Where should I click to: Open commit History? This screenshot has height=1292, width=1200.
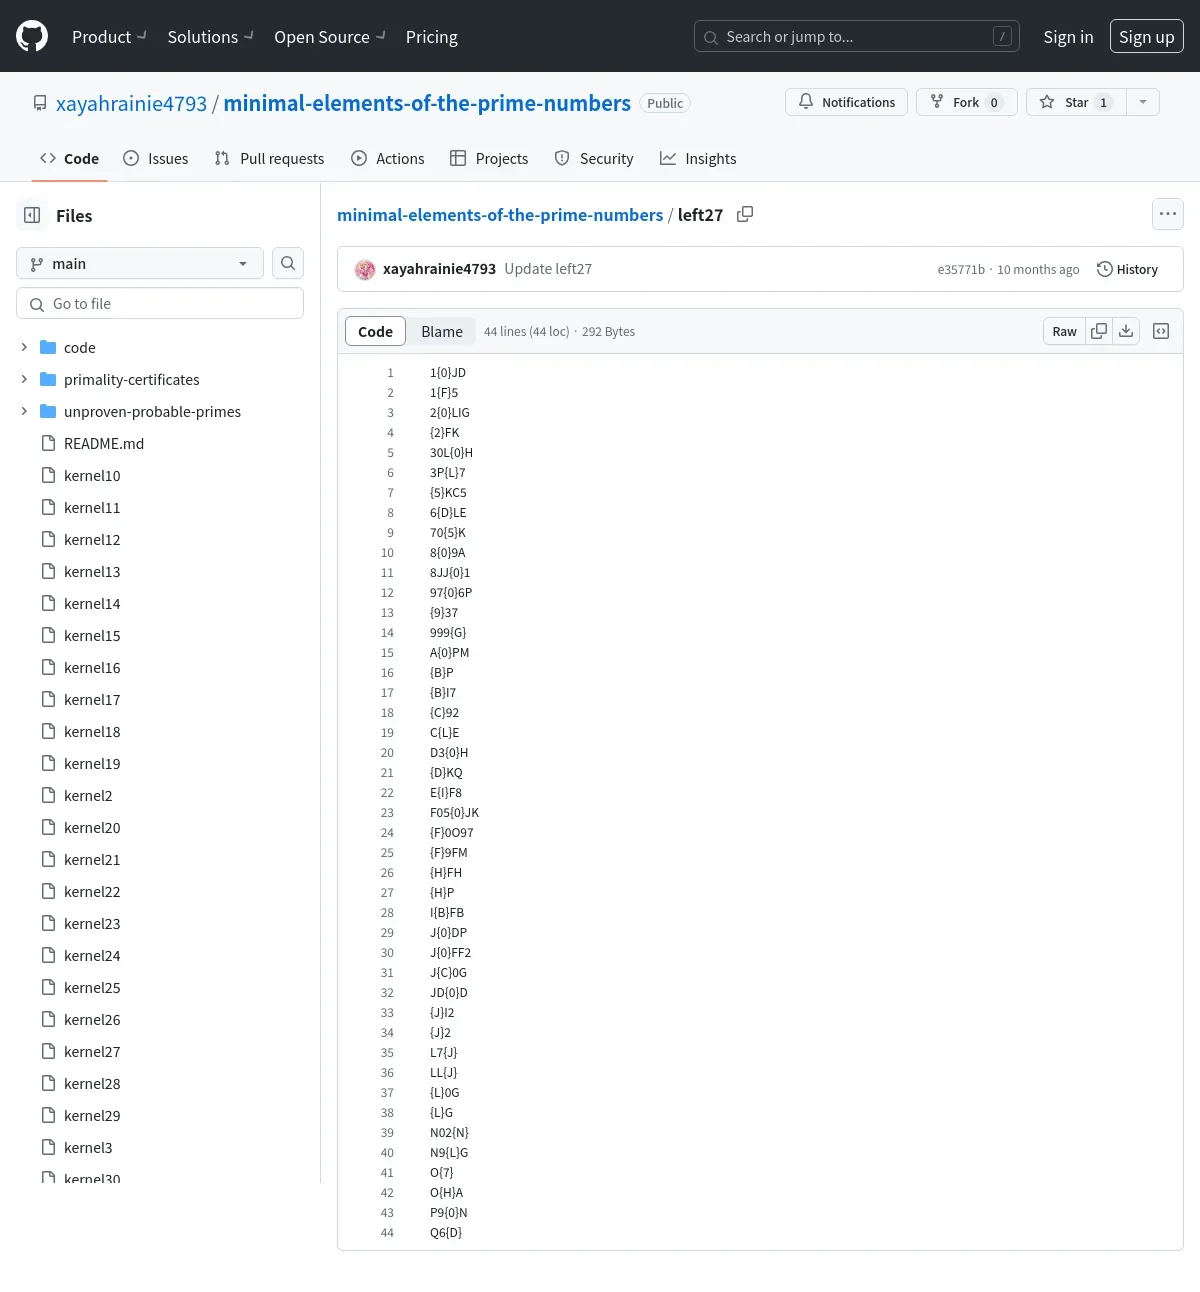[1127, 269]
